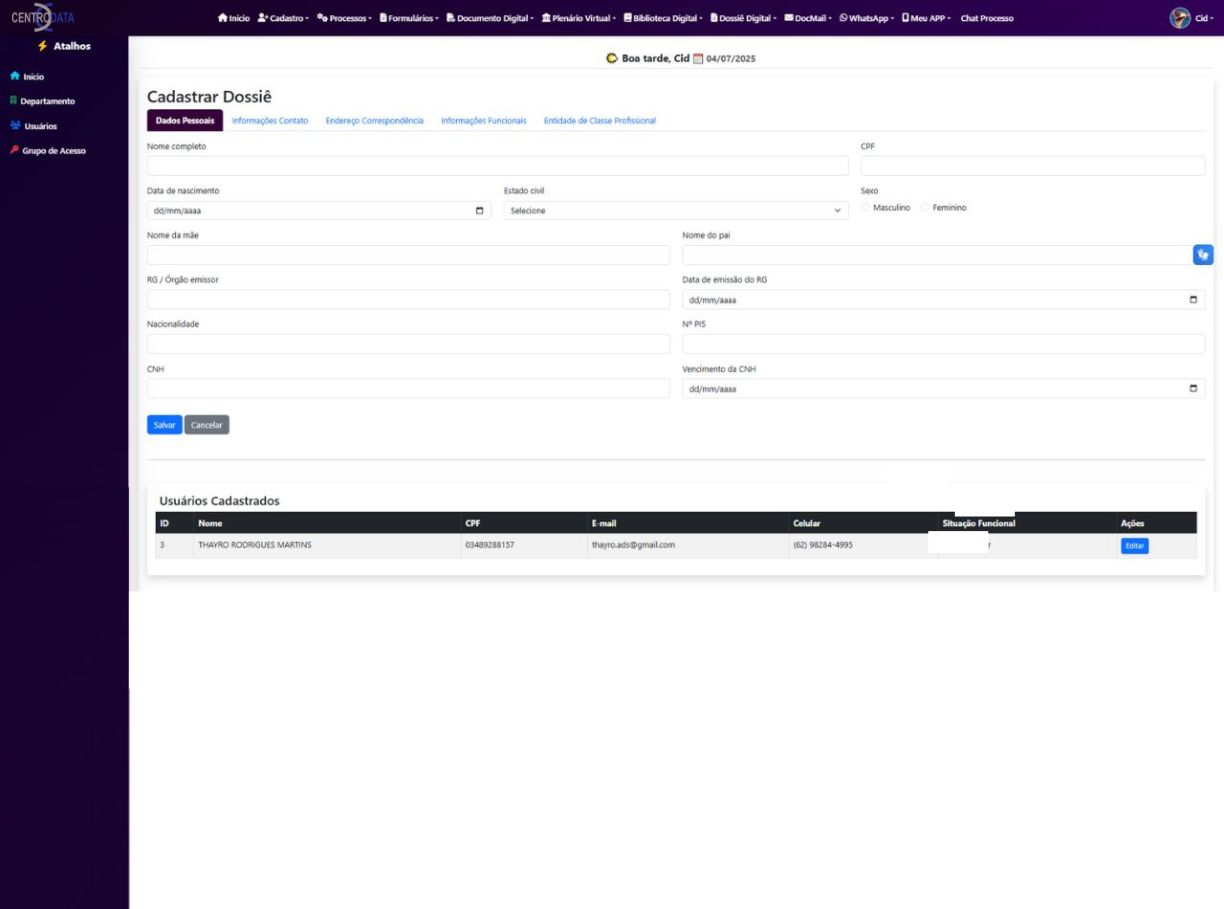Image resolution: width=1224 pixels, height=909 pixels.
Task: Click the Data de nascimento date field
Action: pyautogui.click(x=319, y=210)
